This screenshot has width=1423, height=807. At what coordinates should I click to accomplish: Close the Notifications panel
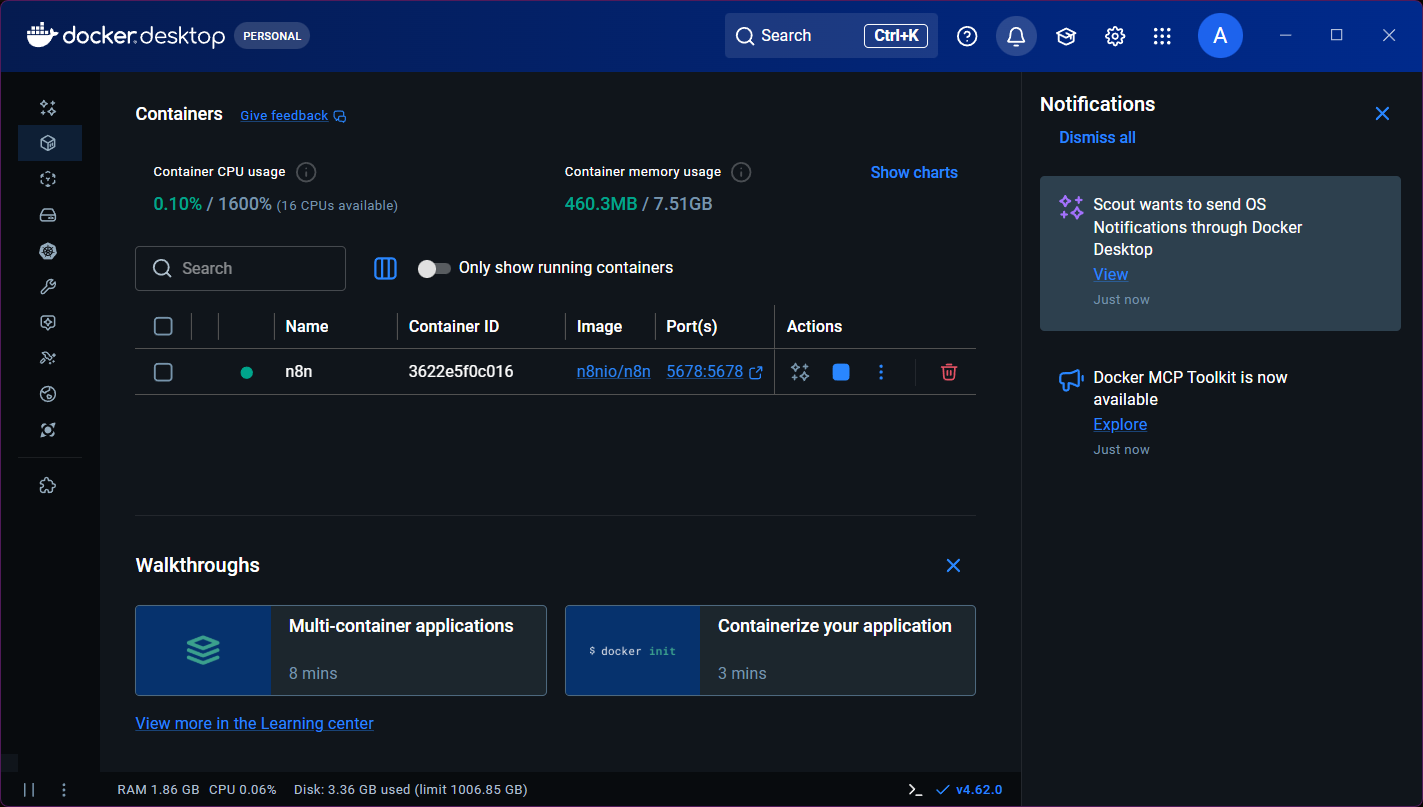pos(1382,114)
